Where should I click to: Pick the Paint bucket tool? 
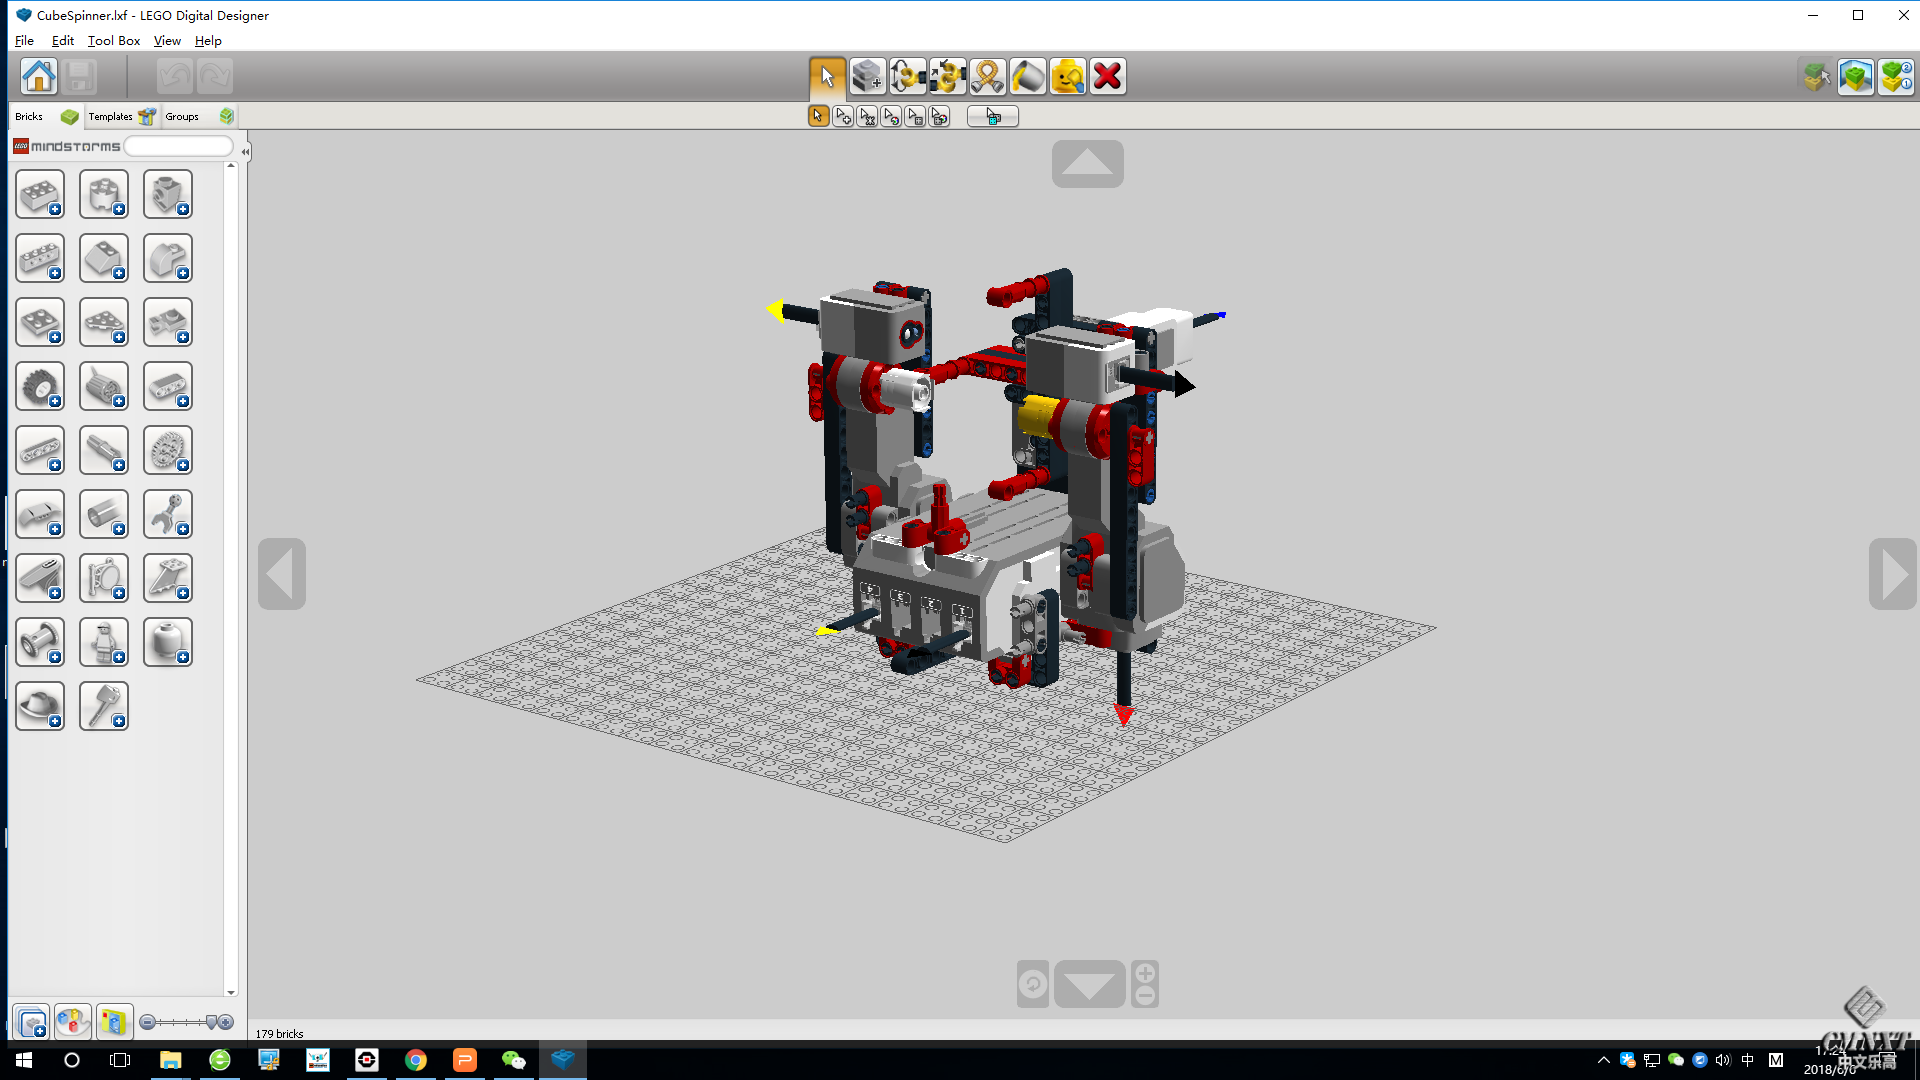(x=1027, y=77)
